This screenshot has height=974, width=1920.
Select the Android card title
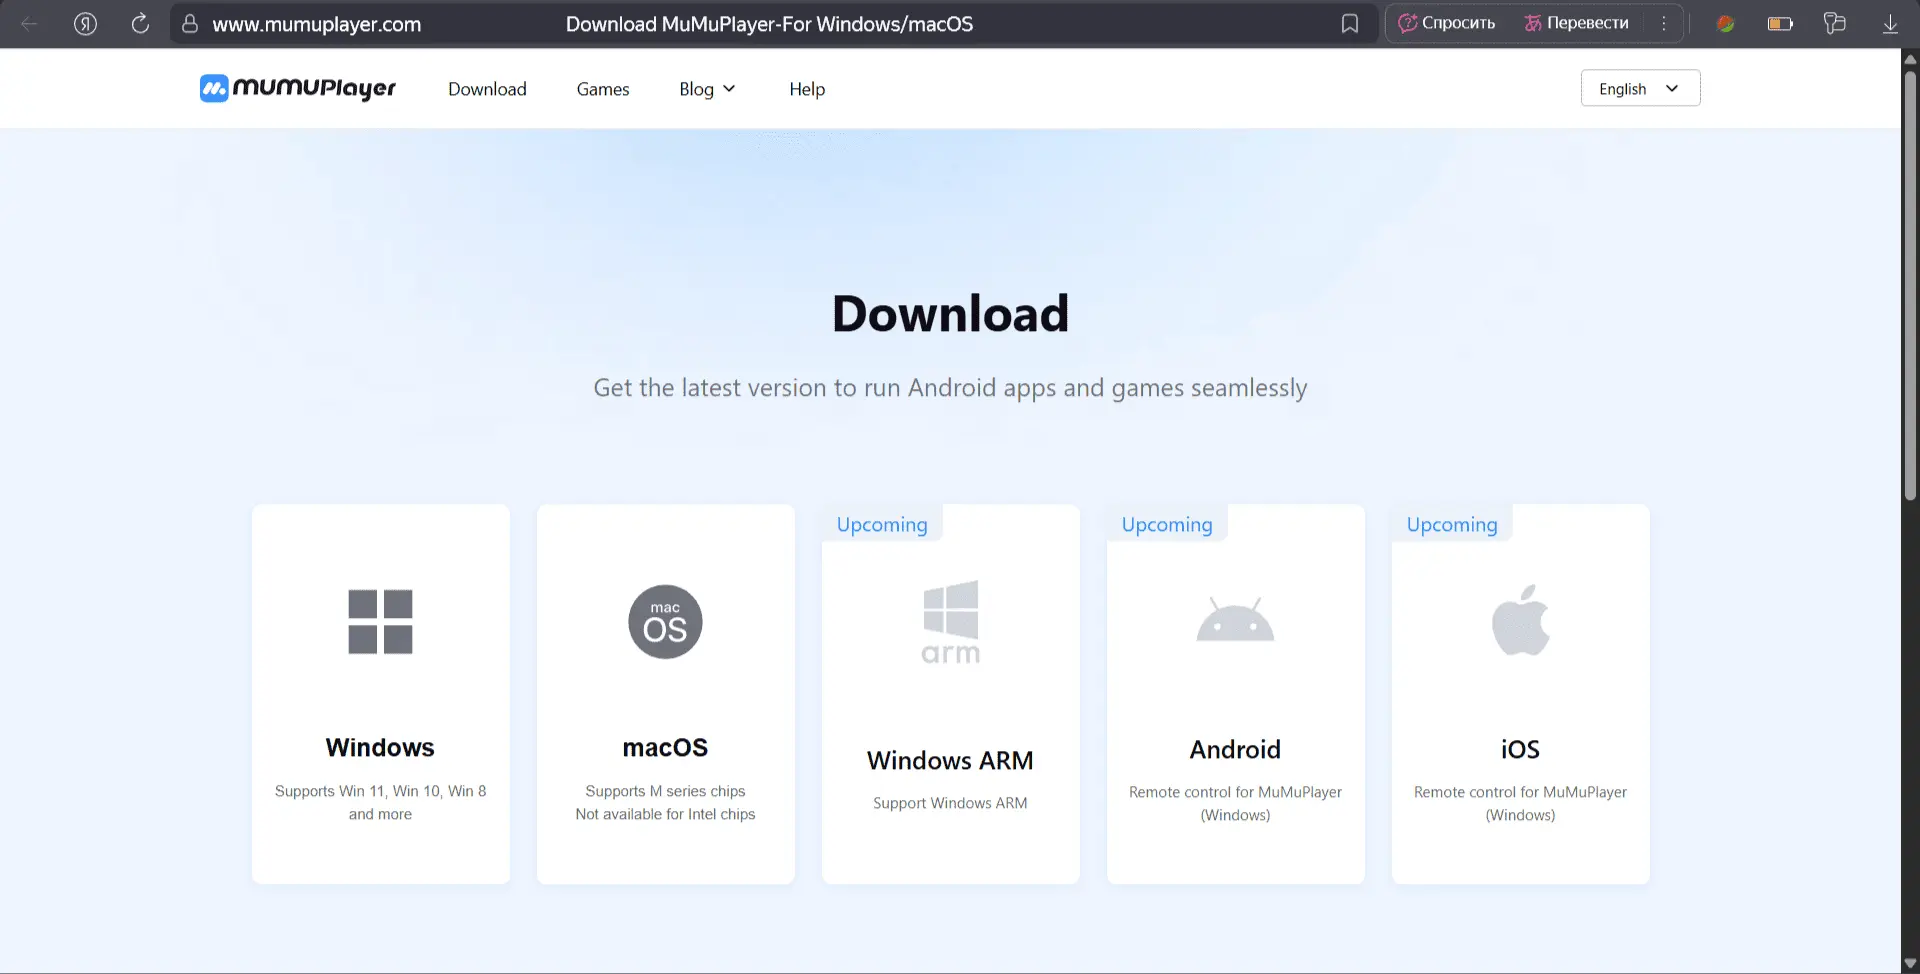pyautogui.click(x=1235, y=750)
